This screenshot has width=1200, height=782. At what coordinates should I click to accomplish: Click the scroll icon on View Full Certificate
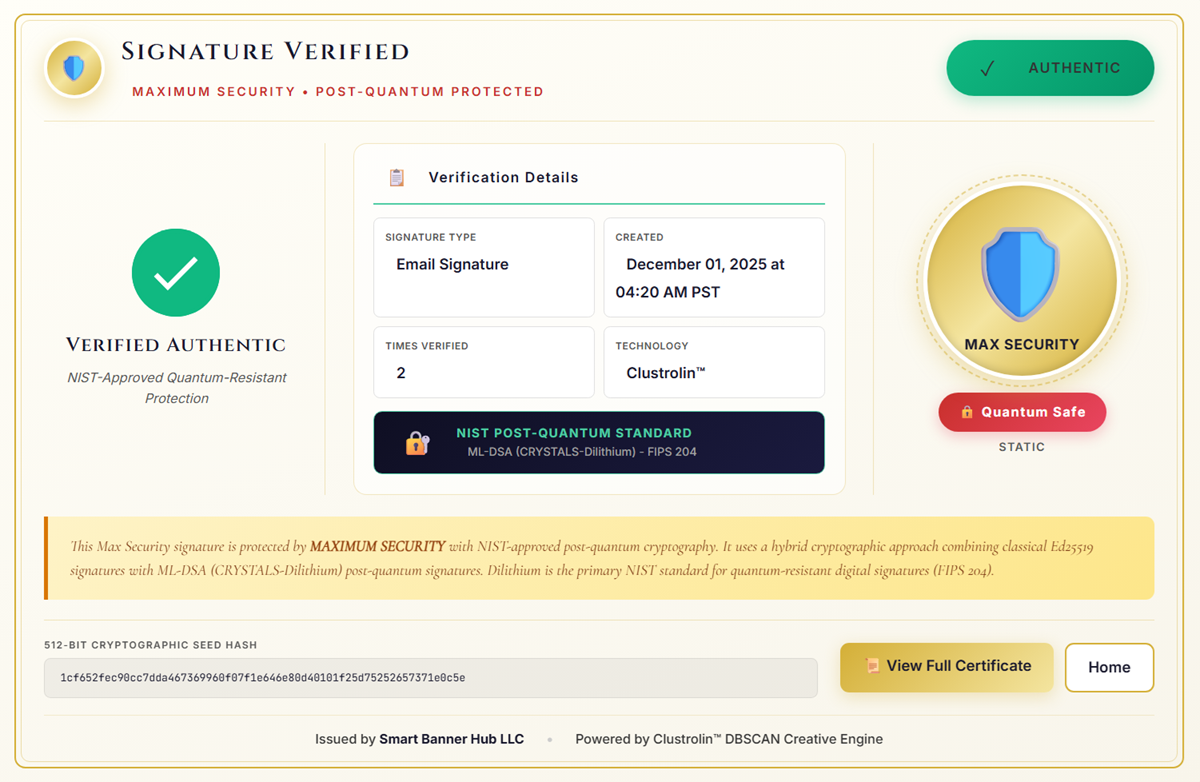(x=872, y=666)
